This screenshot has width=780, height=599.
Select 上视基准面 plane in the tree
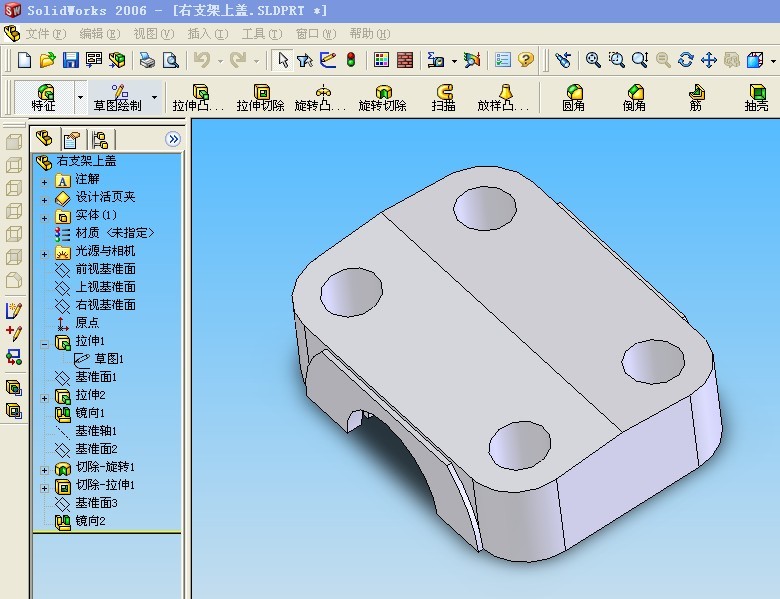click(x=95, y=288)
